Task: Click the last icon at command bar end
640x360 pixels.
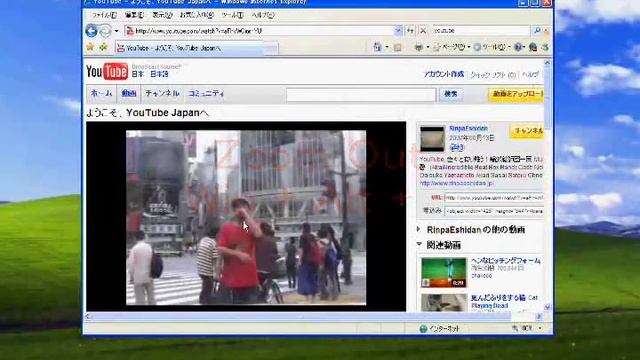Action: tap(545, 47)
